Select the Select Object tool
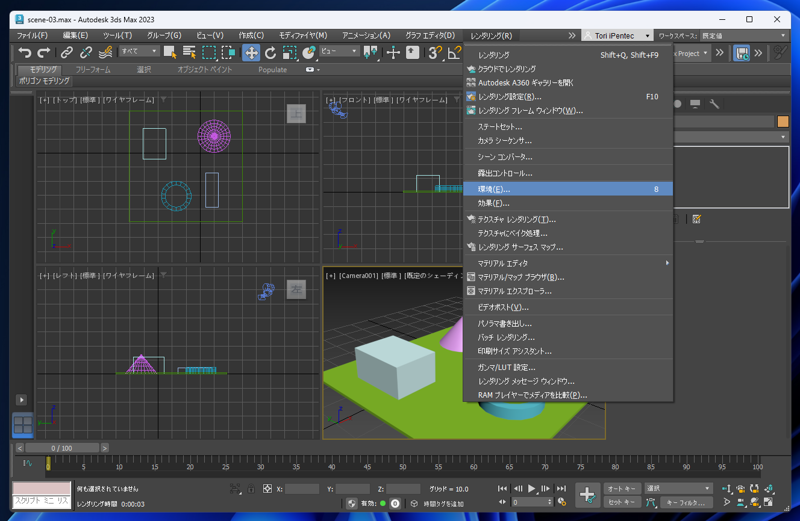 point(170,53)
